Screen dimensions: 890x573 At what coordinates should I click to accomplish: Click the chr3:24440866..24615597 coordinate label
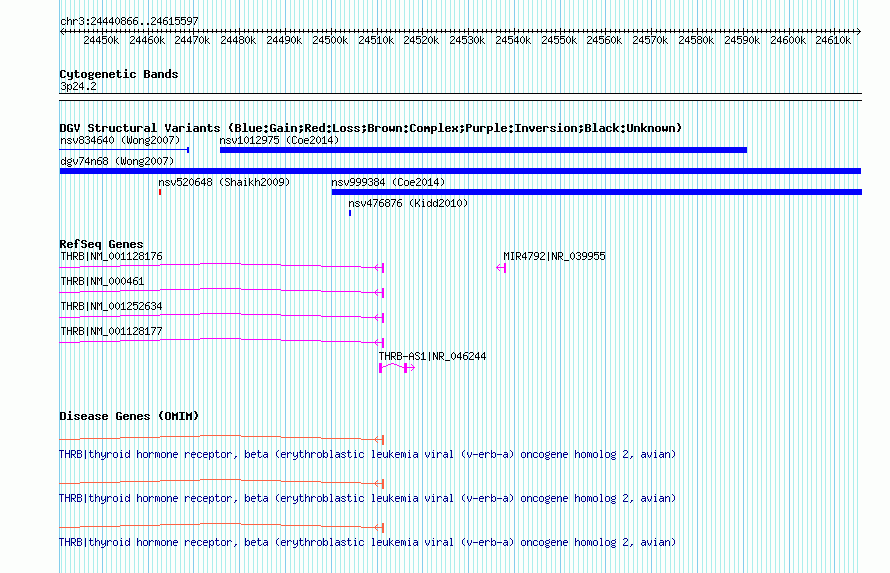pos(129,22)
